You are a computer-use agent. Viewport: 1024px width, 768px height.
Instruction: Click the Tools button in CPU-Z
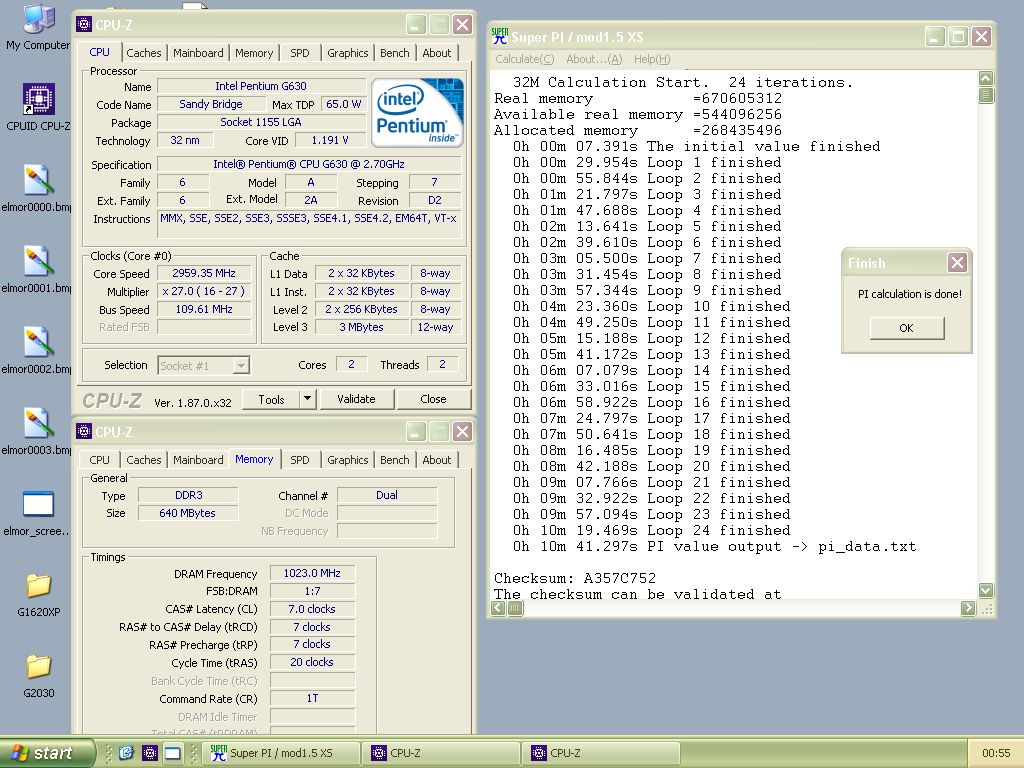[271, 399]
